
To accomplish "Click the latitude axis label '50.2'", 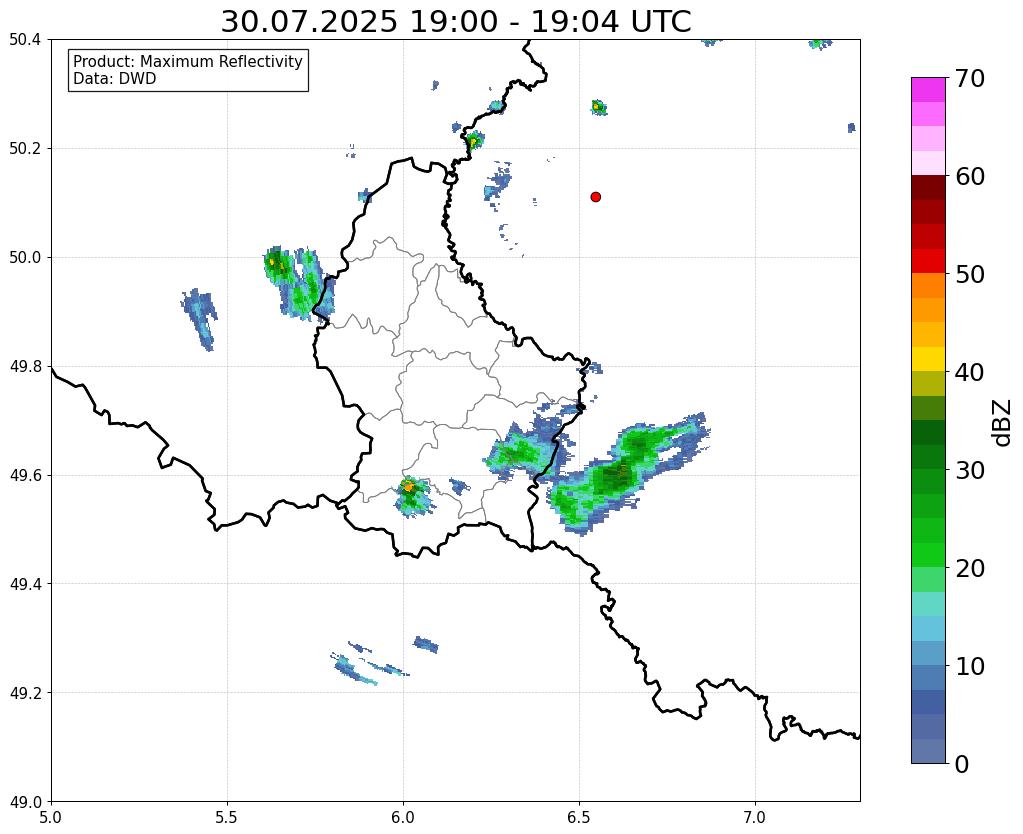I will [x=25, y=148].
